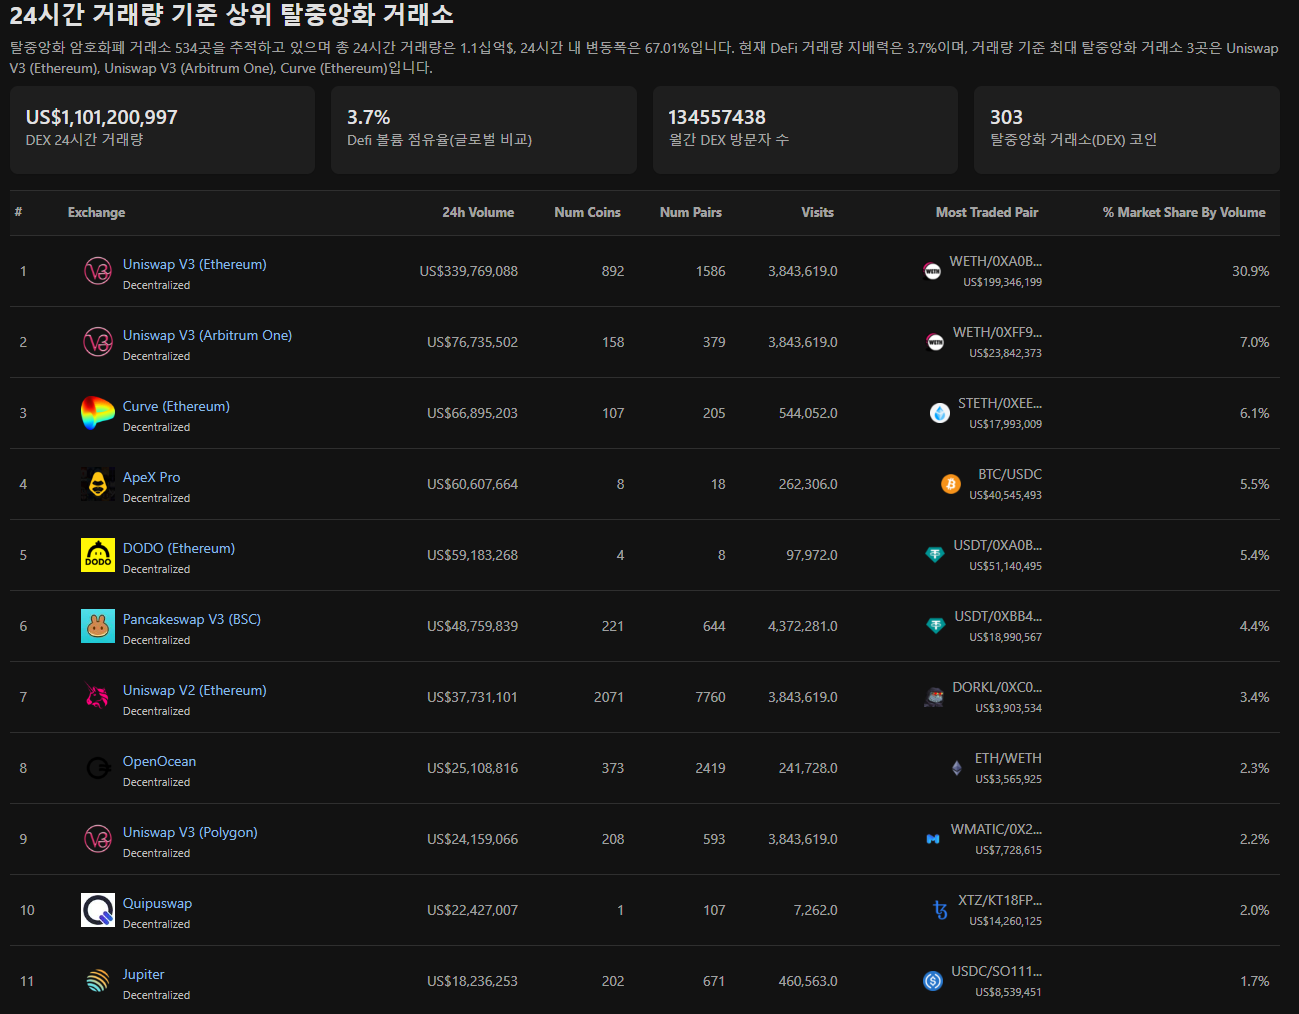This screenshot has width=1299, height=1014.
Task: Click the Uniswap V3 (Arbitrum One) logo icon
Action: (x=98, y=342)
